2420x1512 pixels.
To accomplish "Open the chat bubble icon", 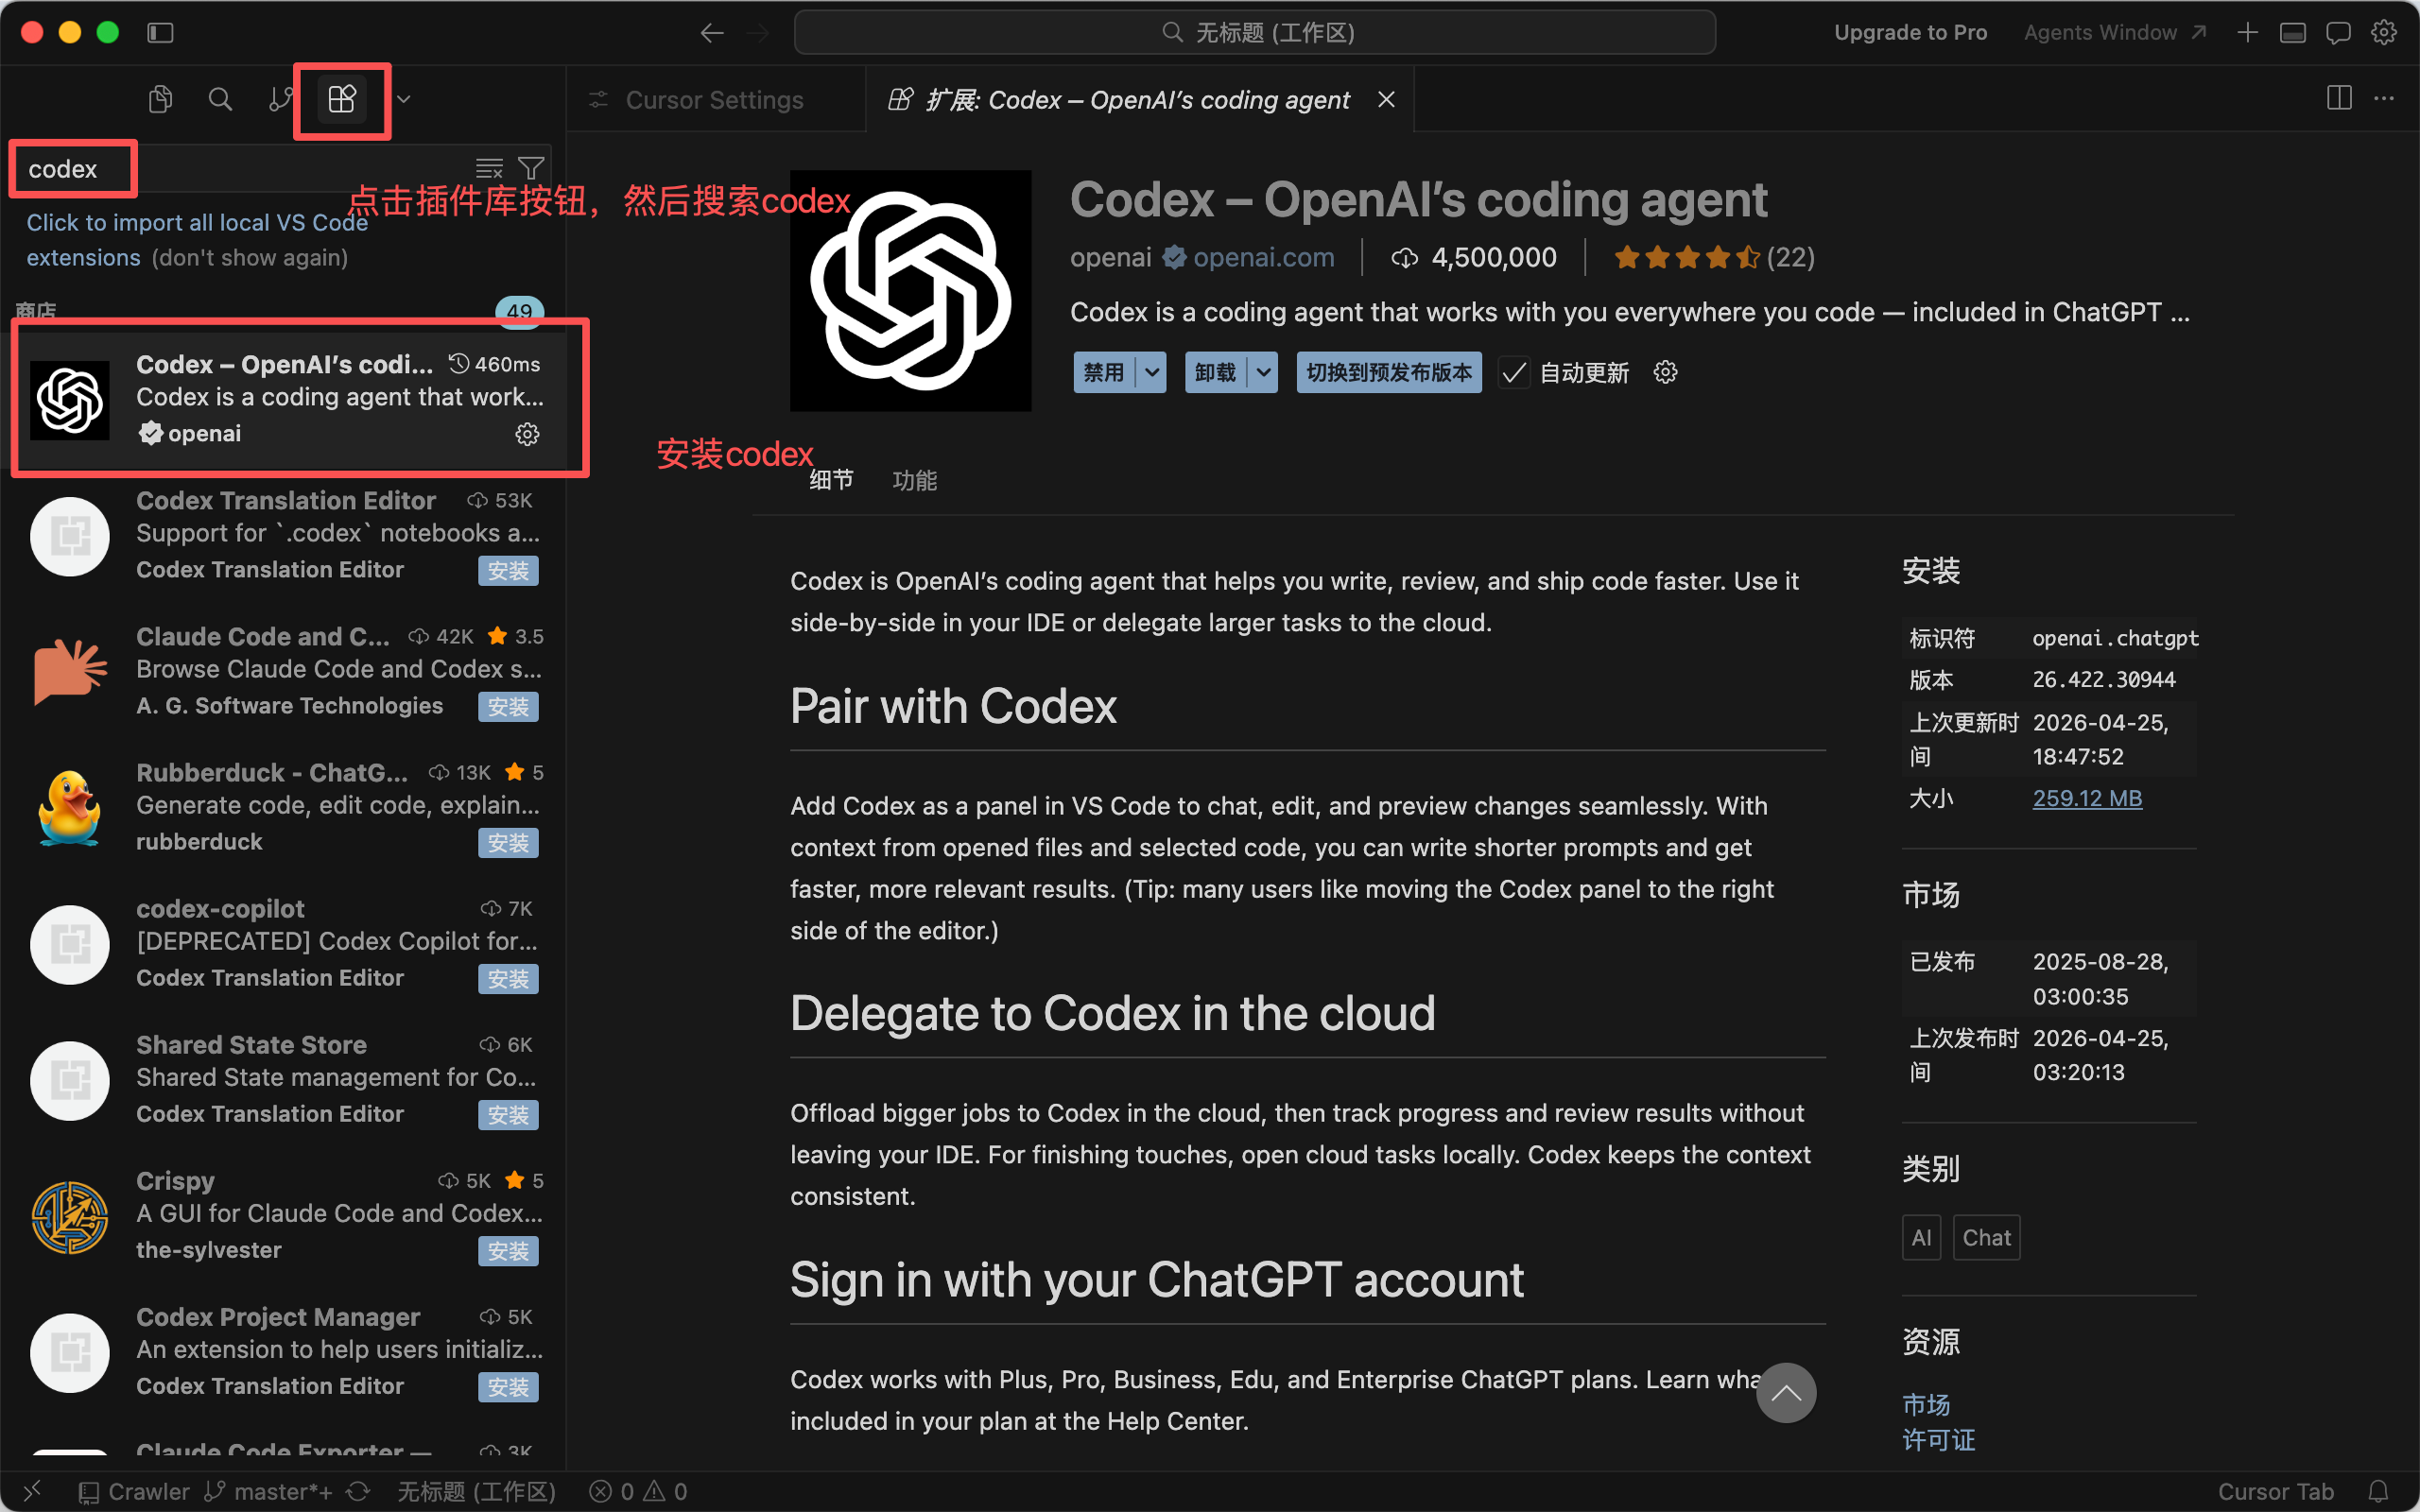I will point(2338,33).
